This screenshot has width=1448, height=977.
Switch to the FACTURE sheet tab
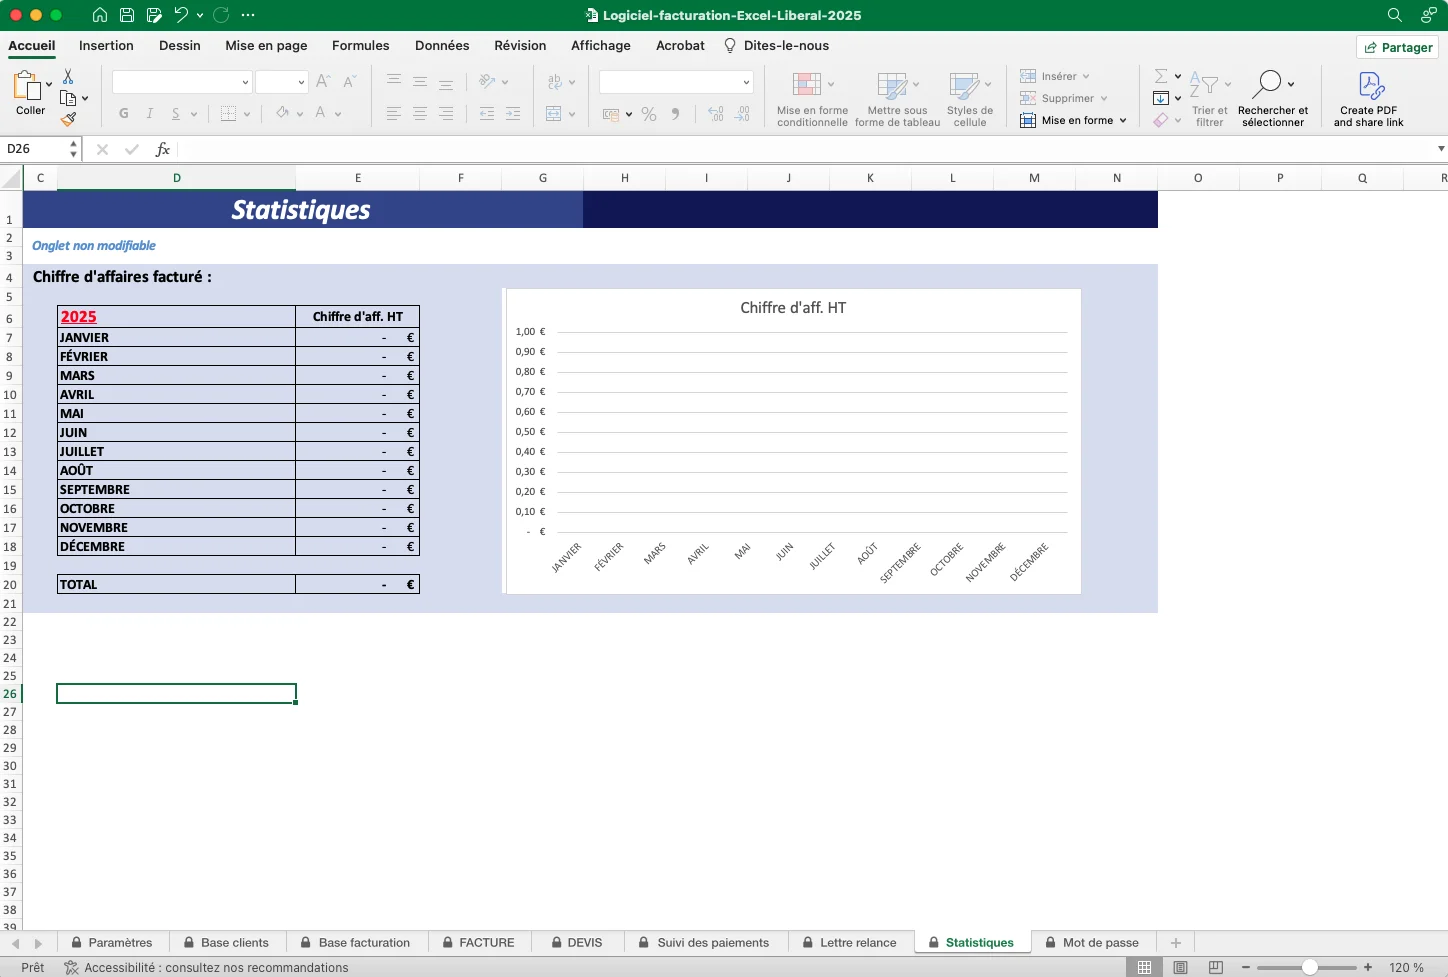486,943
